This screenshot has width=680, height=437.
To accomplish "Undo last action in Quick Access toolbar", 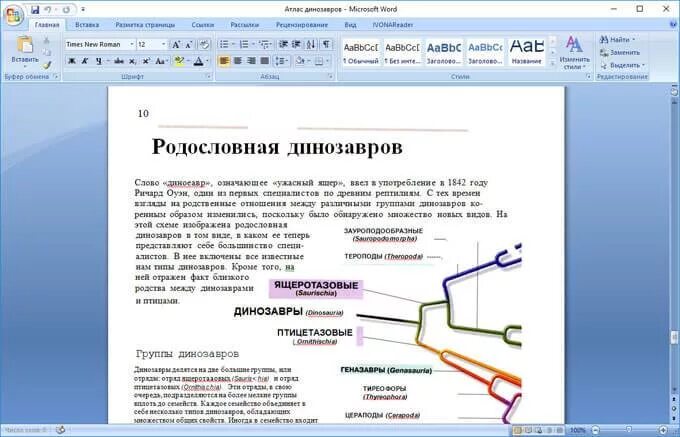I will pos(48,10).
